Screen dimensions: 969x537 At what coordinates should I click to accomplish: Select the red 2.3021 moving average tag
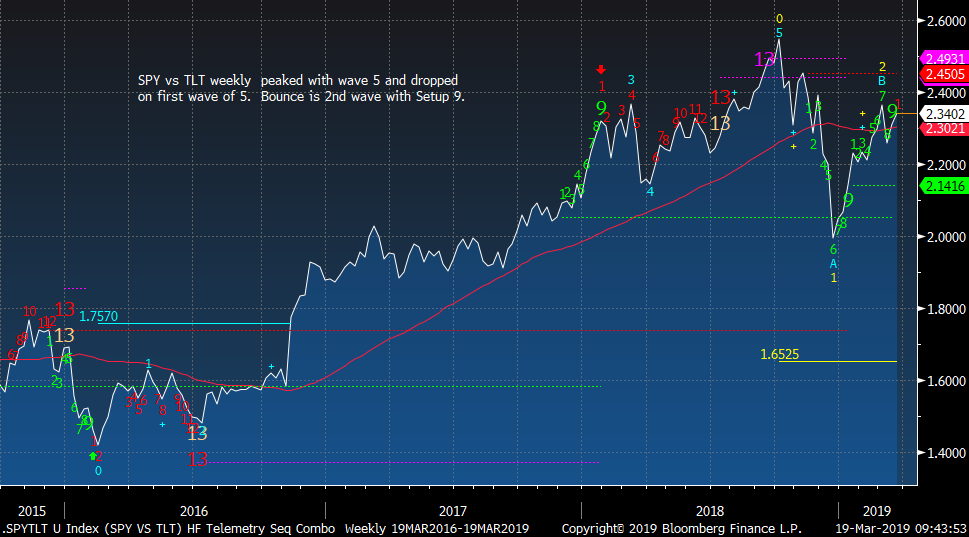point(944,129)
